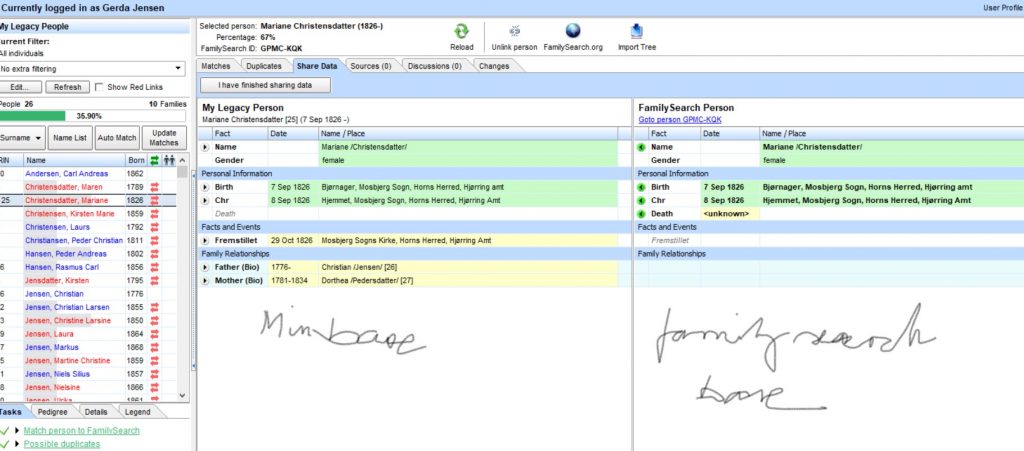
Task: Sort by Born column header
Action: click(x=136, y=160)
